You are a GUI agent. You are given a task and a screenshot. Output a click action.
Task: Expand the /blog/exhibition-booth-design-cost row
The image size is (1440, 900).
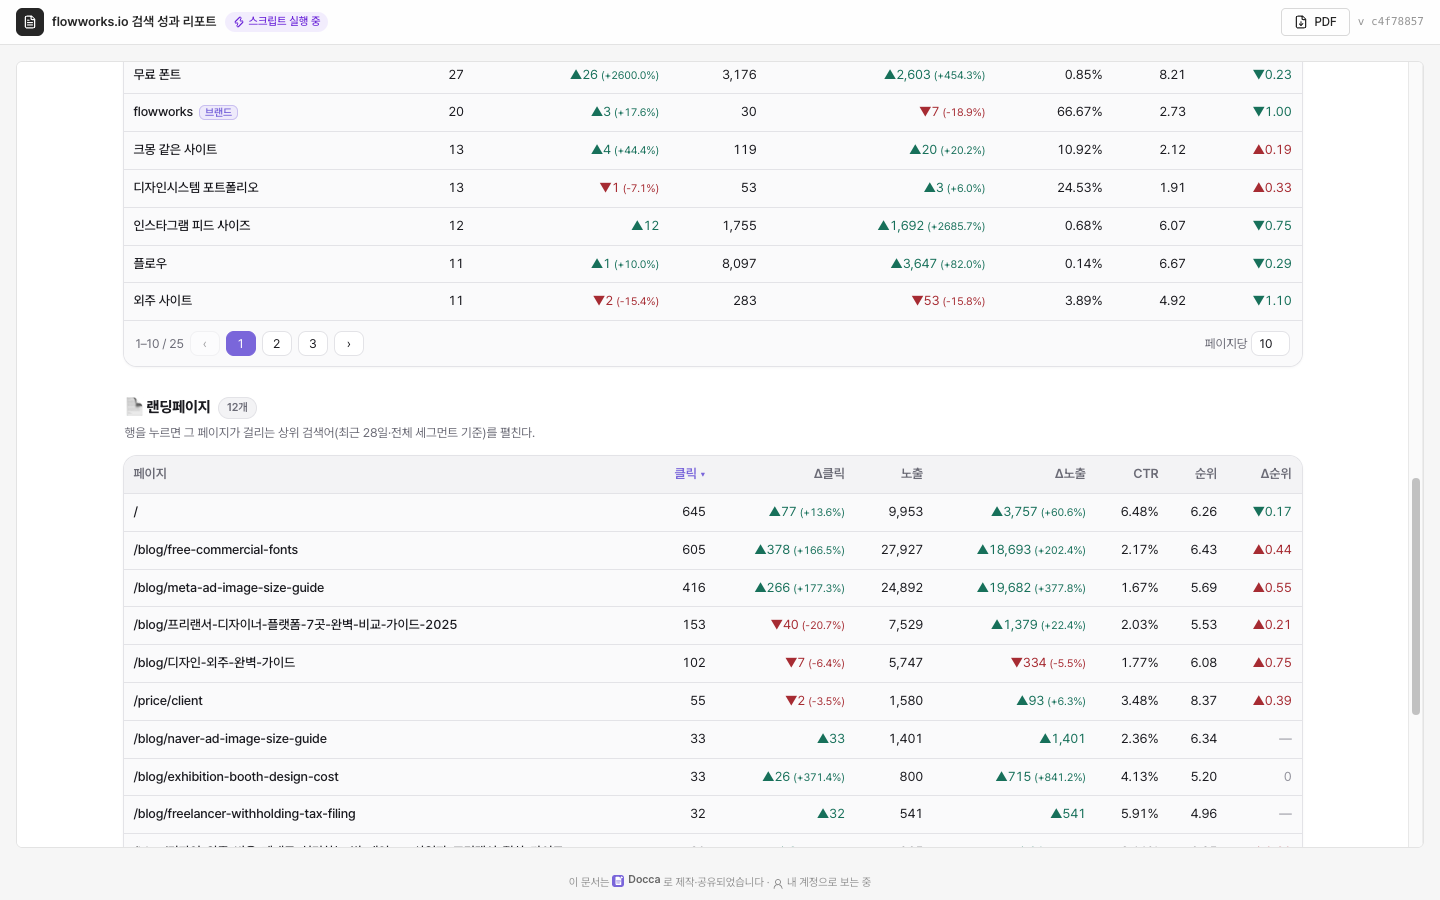[713, 777]
